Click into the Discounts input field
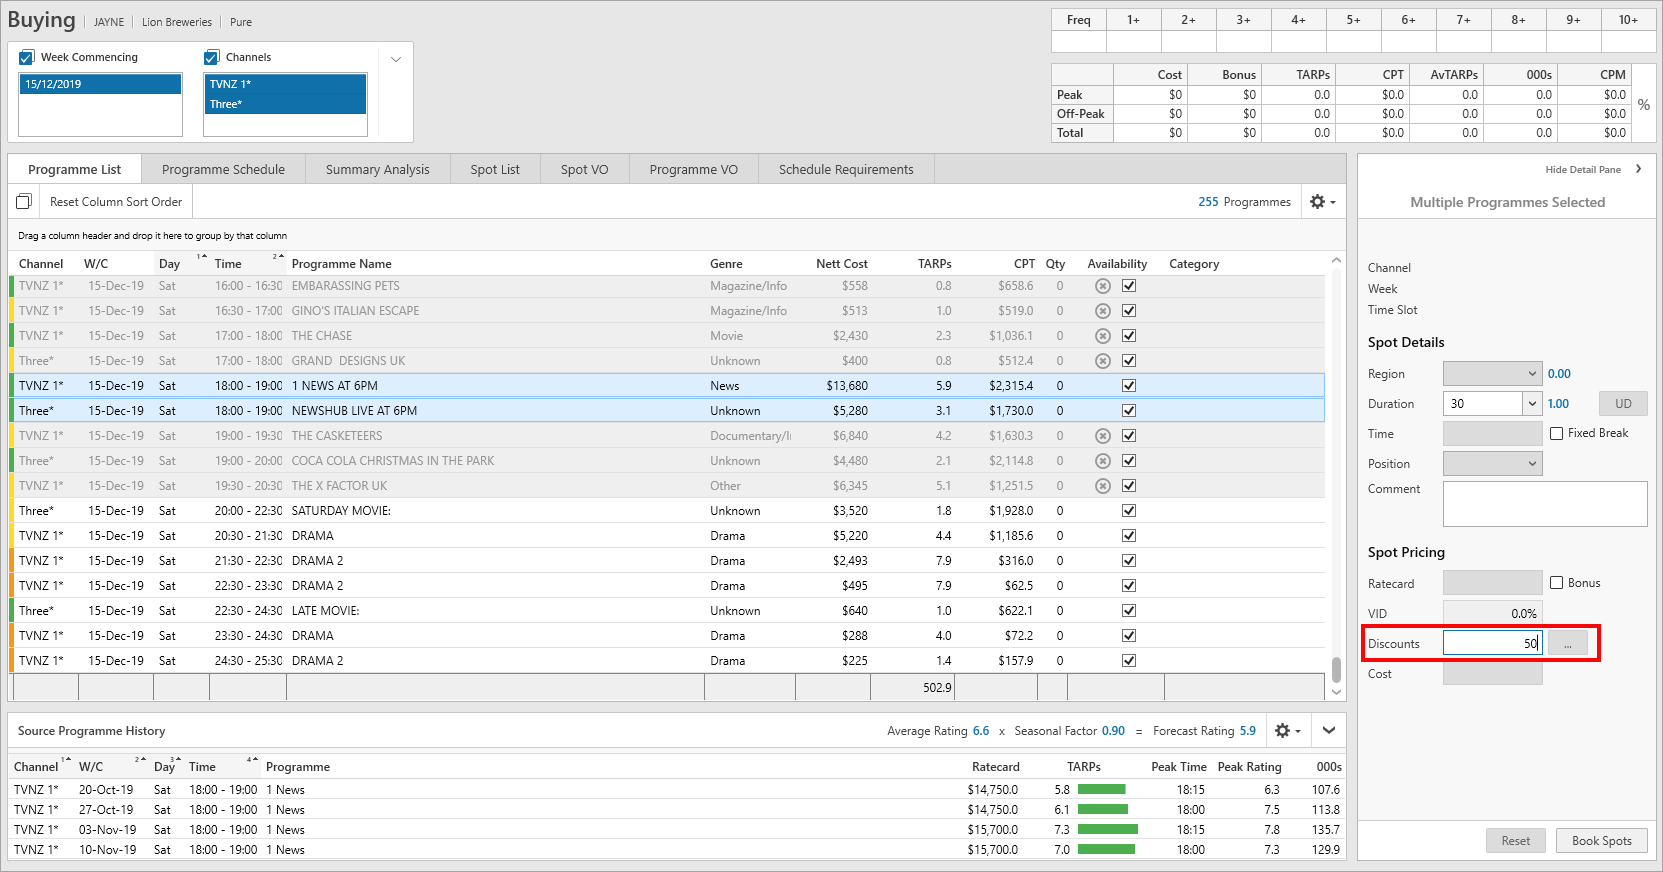The width and height of the screenshot is (1663, 872). point(1492,643)
